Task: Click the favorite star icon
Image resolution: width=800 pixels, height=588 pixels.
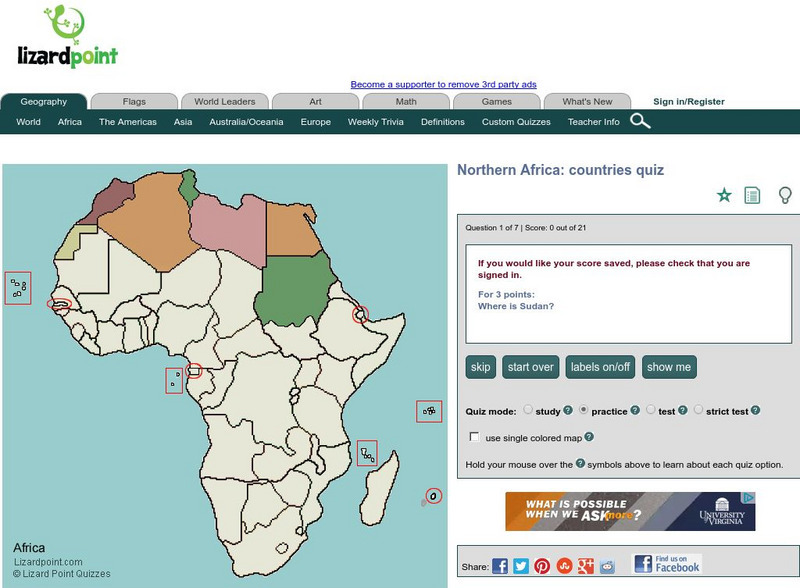Action: tap(724, 195)
